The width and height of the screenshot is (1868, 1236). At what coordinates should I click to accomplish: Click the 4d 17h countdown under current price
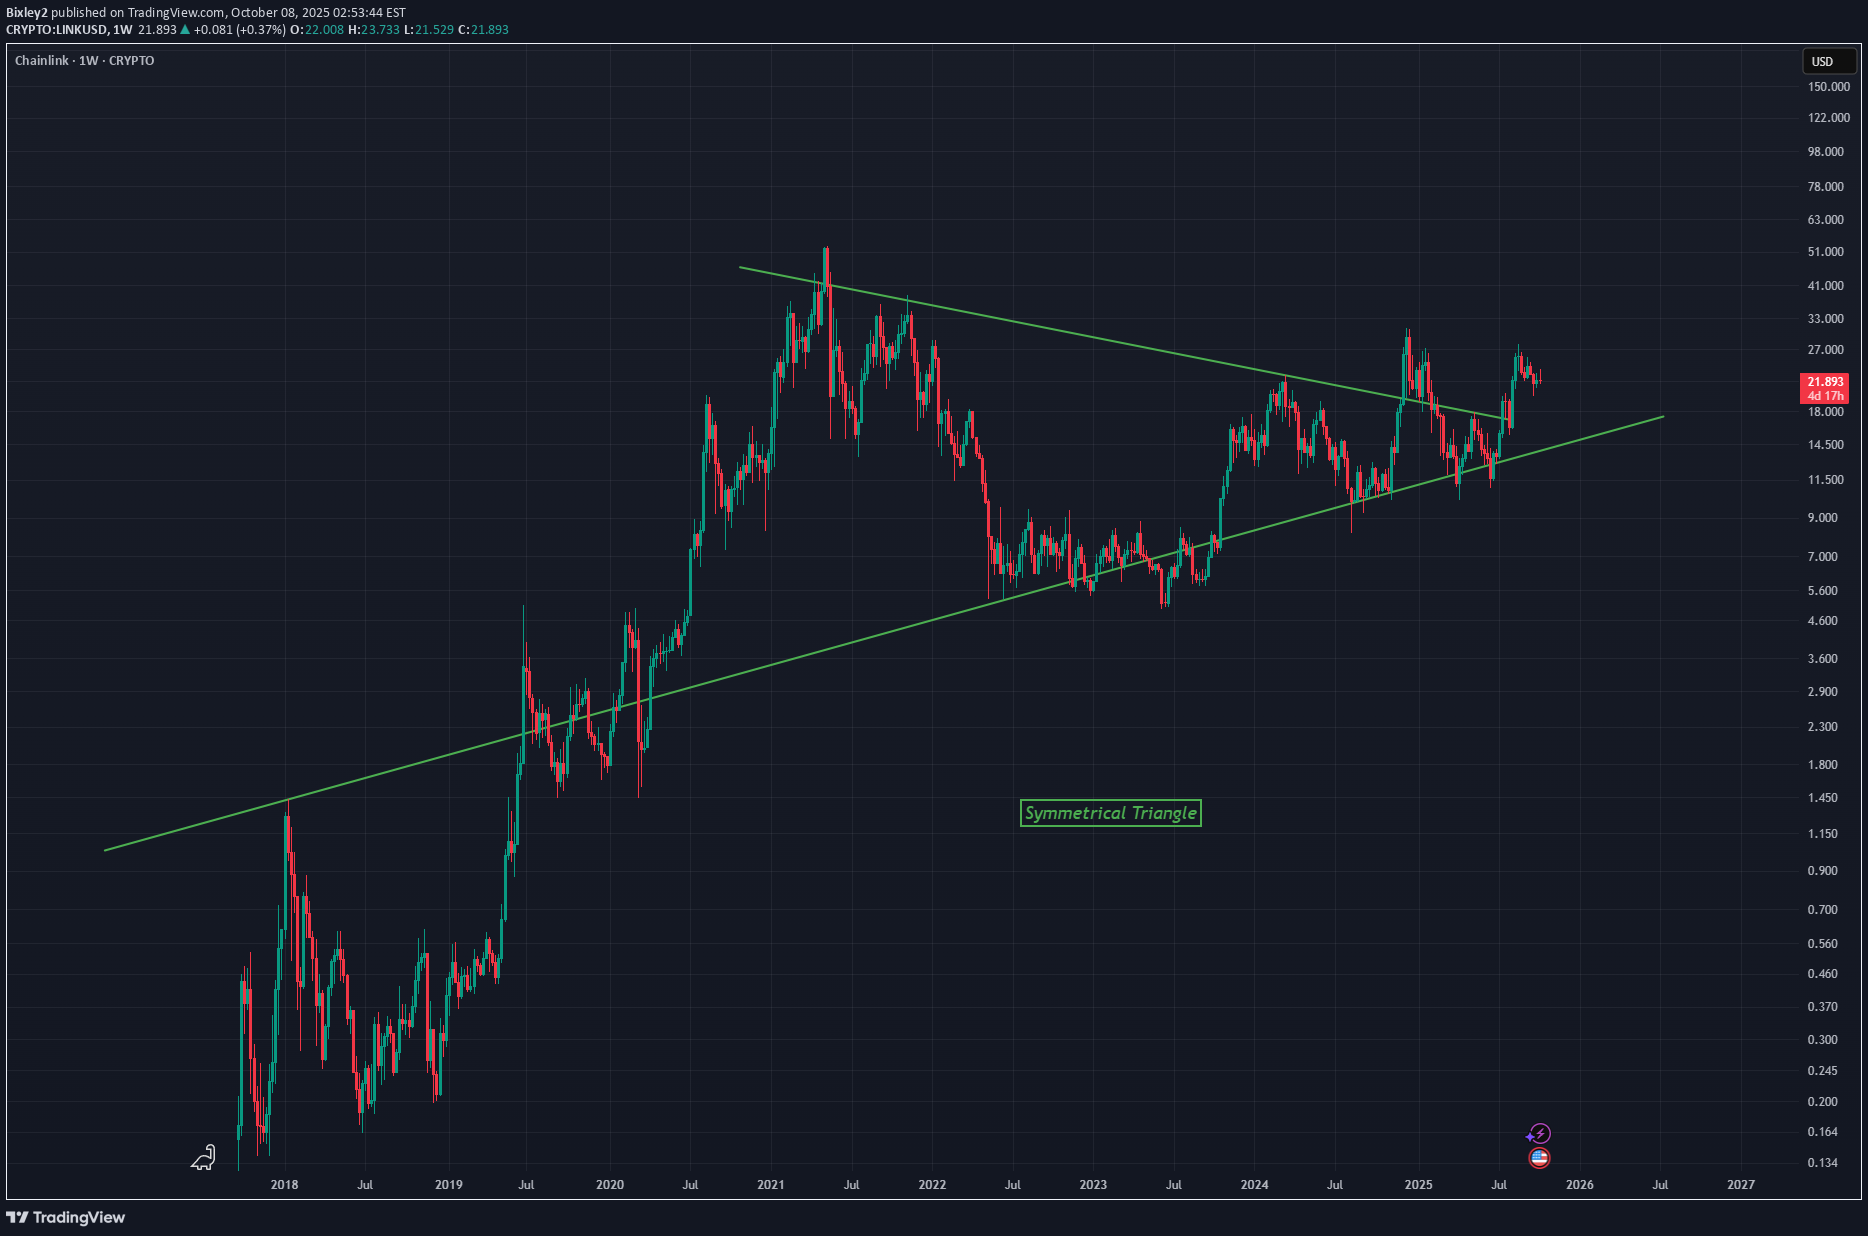click(x=1825, y=396)
